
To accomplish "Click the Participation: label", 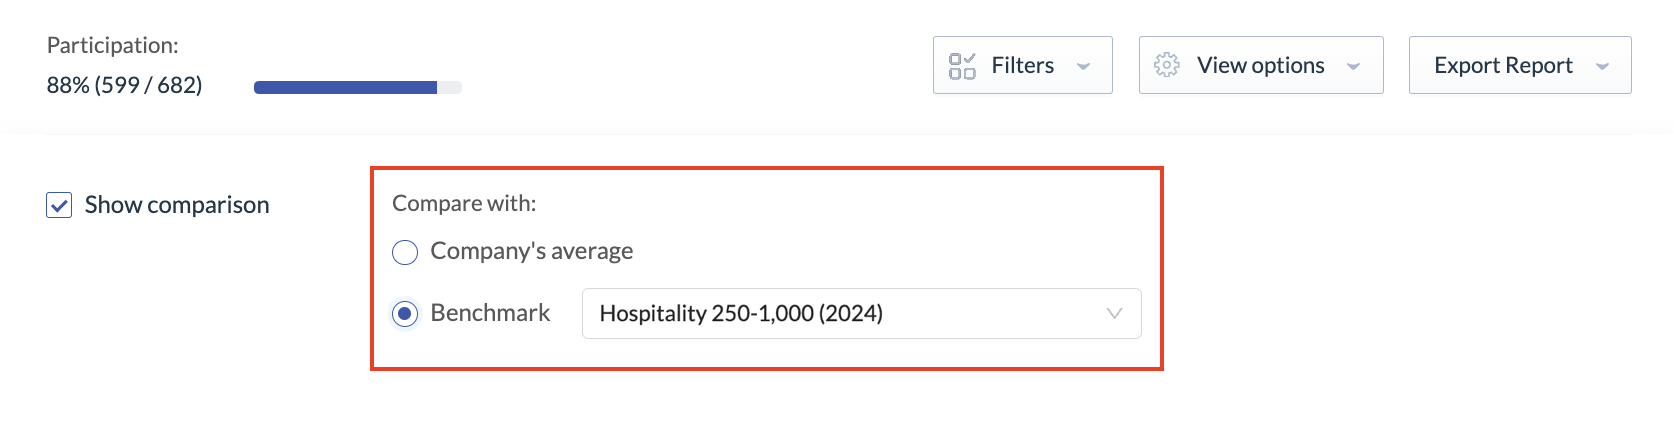I will (x=113, y=45).
